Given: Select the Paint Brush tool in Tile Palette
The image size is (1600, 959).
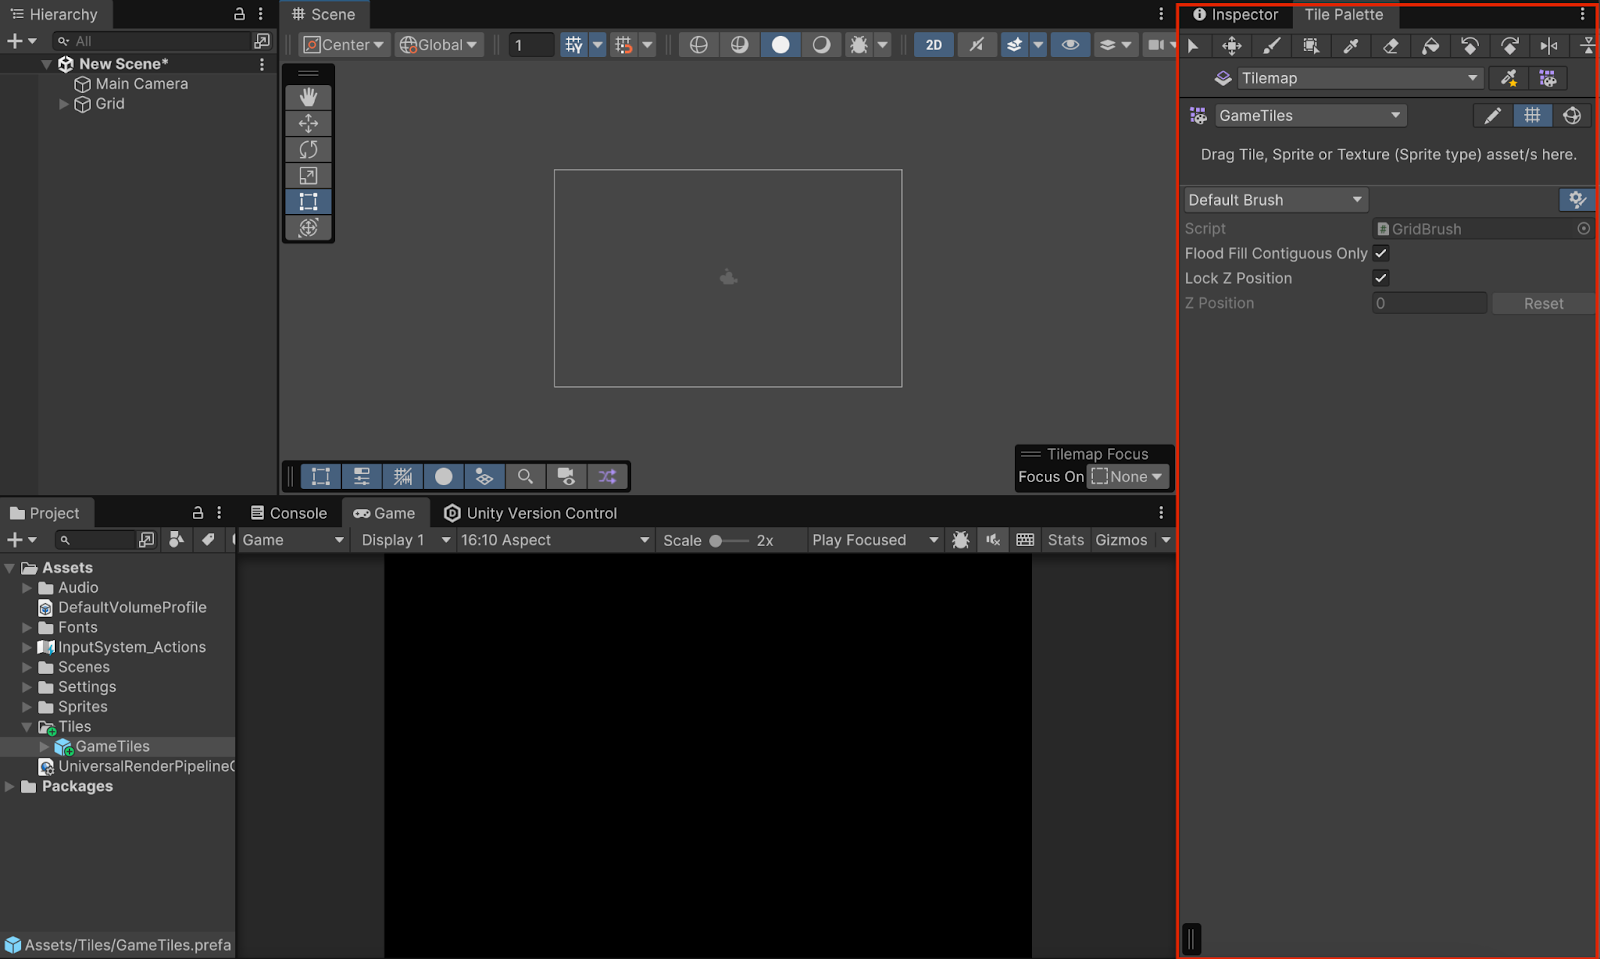Looking at the screenshot, I should click(x=1271, y=46).
